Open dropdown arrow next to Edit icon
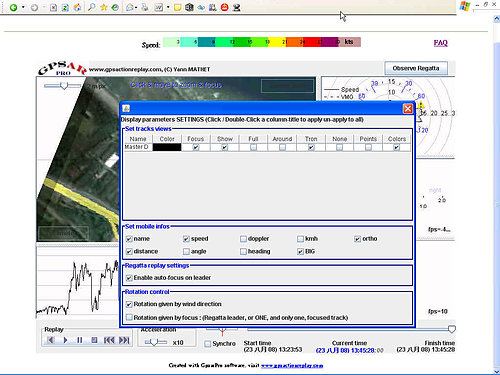 168,7
